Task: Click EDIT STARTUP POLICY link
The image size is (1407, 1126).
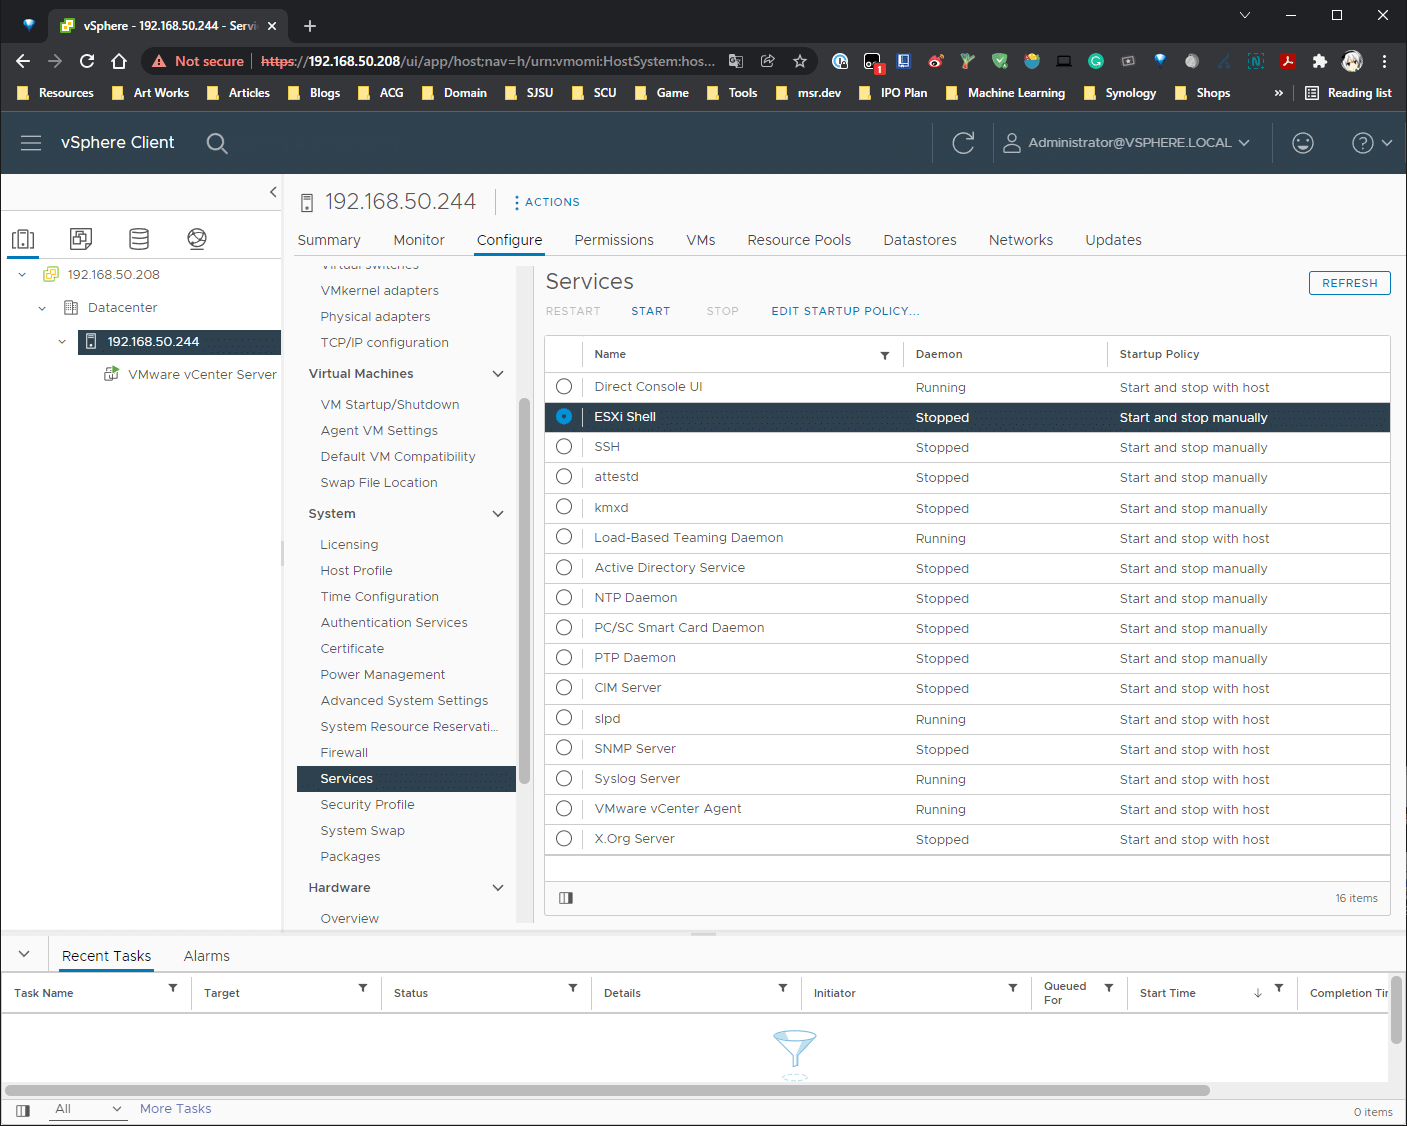Action: [844, 311]
